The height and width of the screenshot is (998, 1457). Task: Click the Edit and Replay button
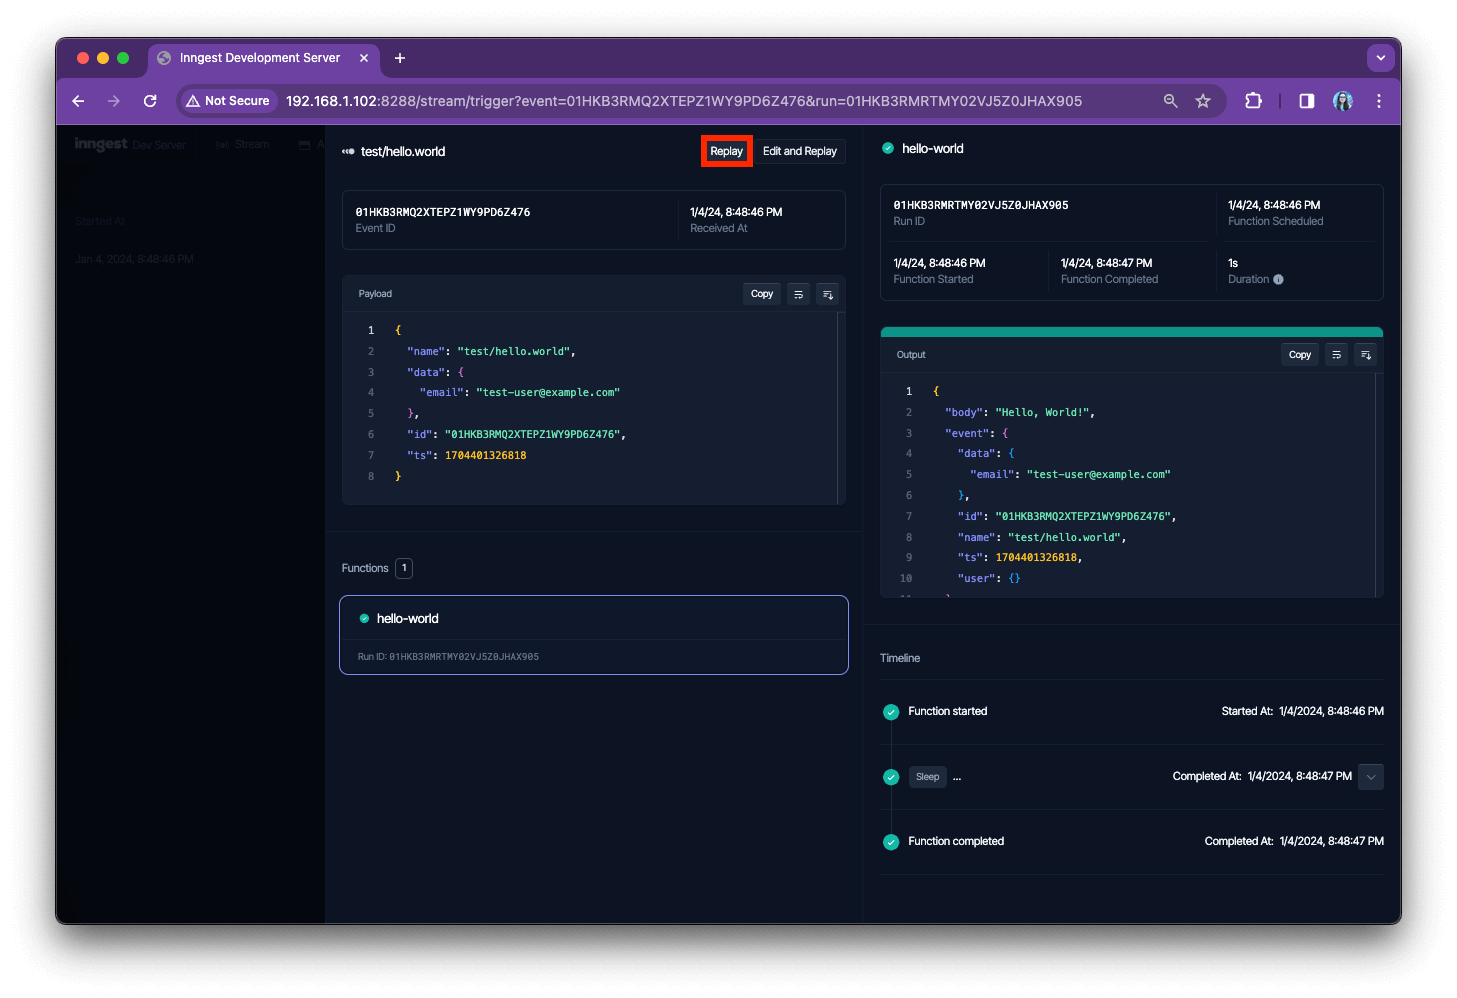click(799, 151)
